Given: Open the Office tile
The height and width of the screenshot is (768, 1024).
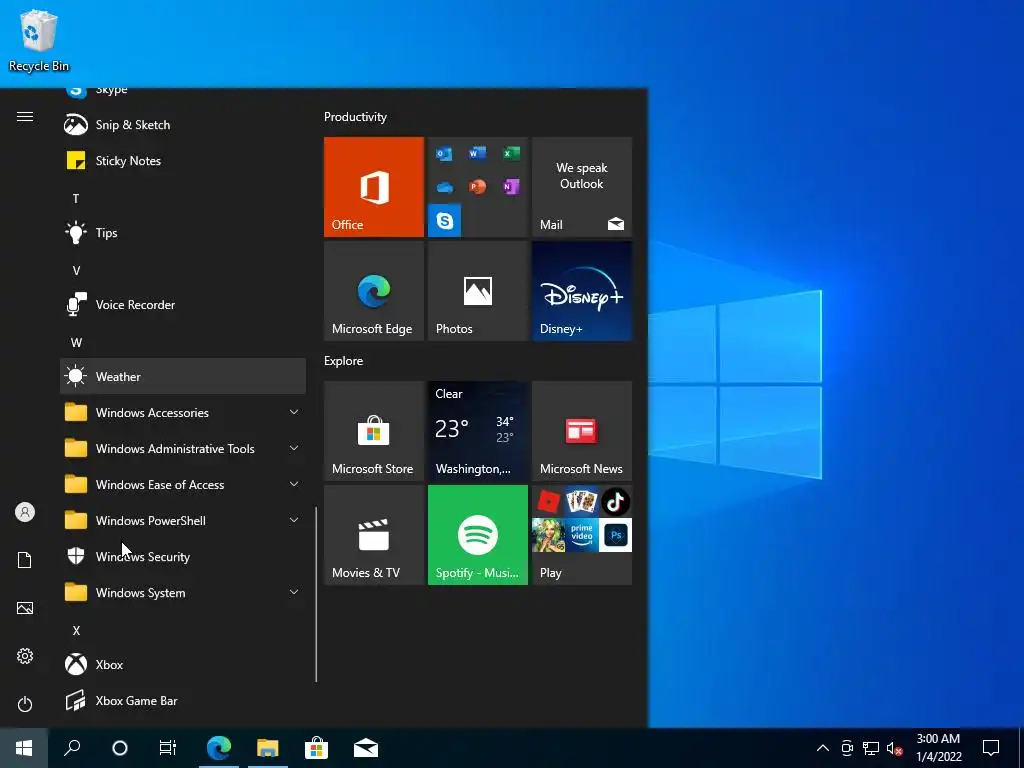Looking at the screenshot, I should [374, 187].
